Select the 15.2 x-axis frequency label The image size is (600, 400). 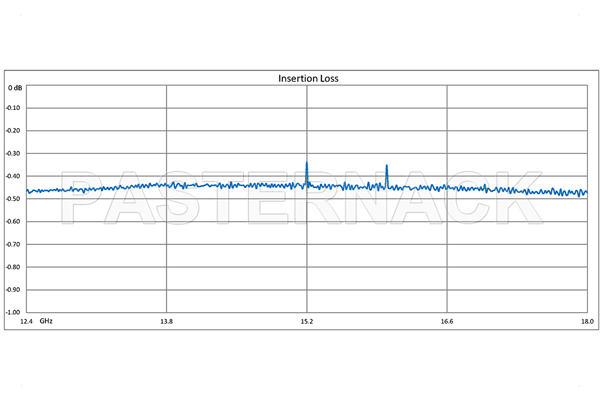click(307, 322)
